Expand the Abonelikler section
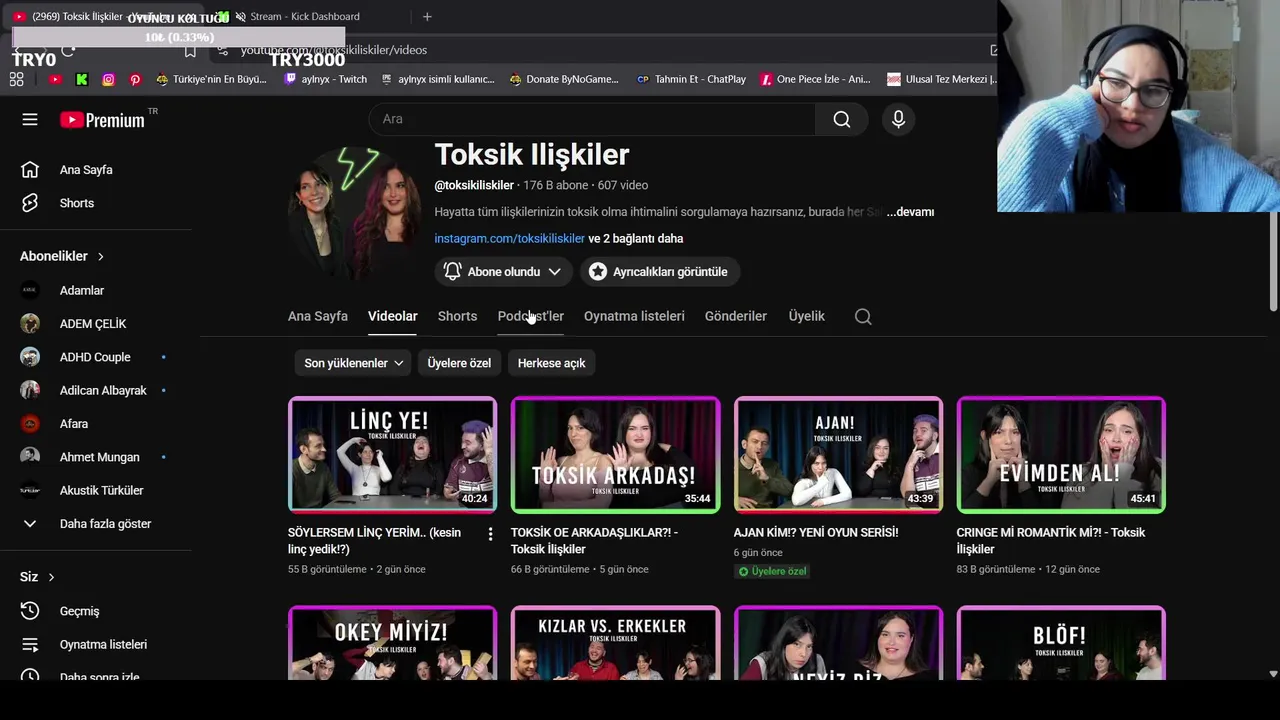 [62, 256]
